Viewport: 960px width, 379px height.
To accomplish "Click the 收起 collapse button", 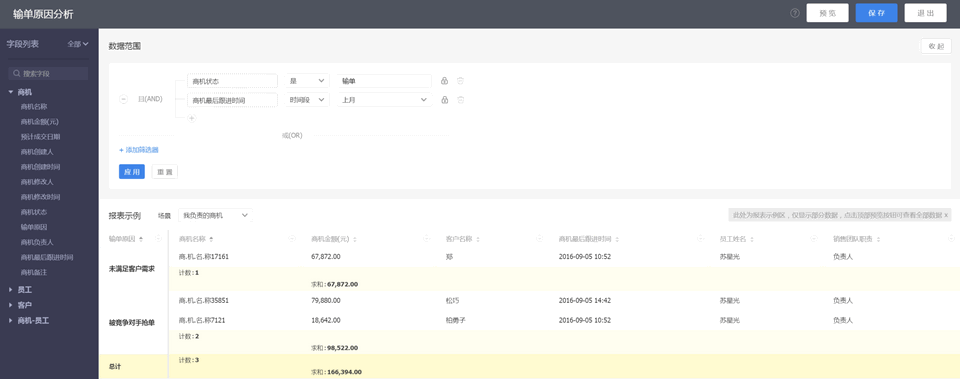I will (936, 46).
